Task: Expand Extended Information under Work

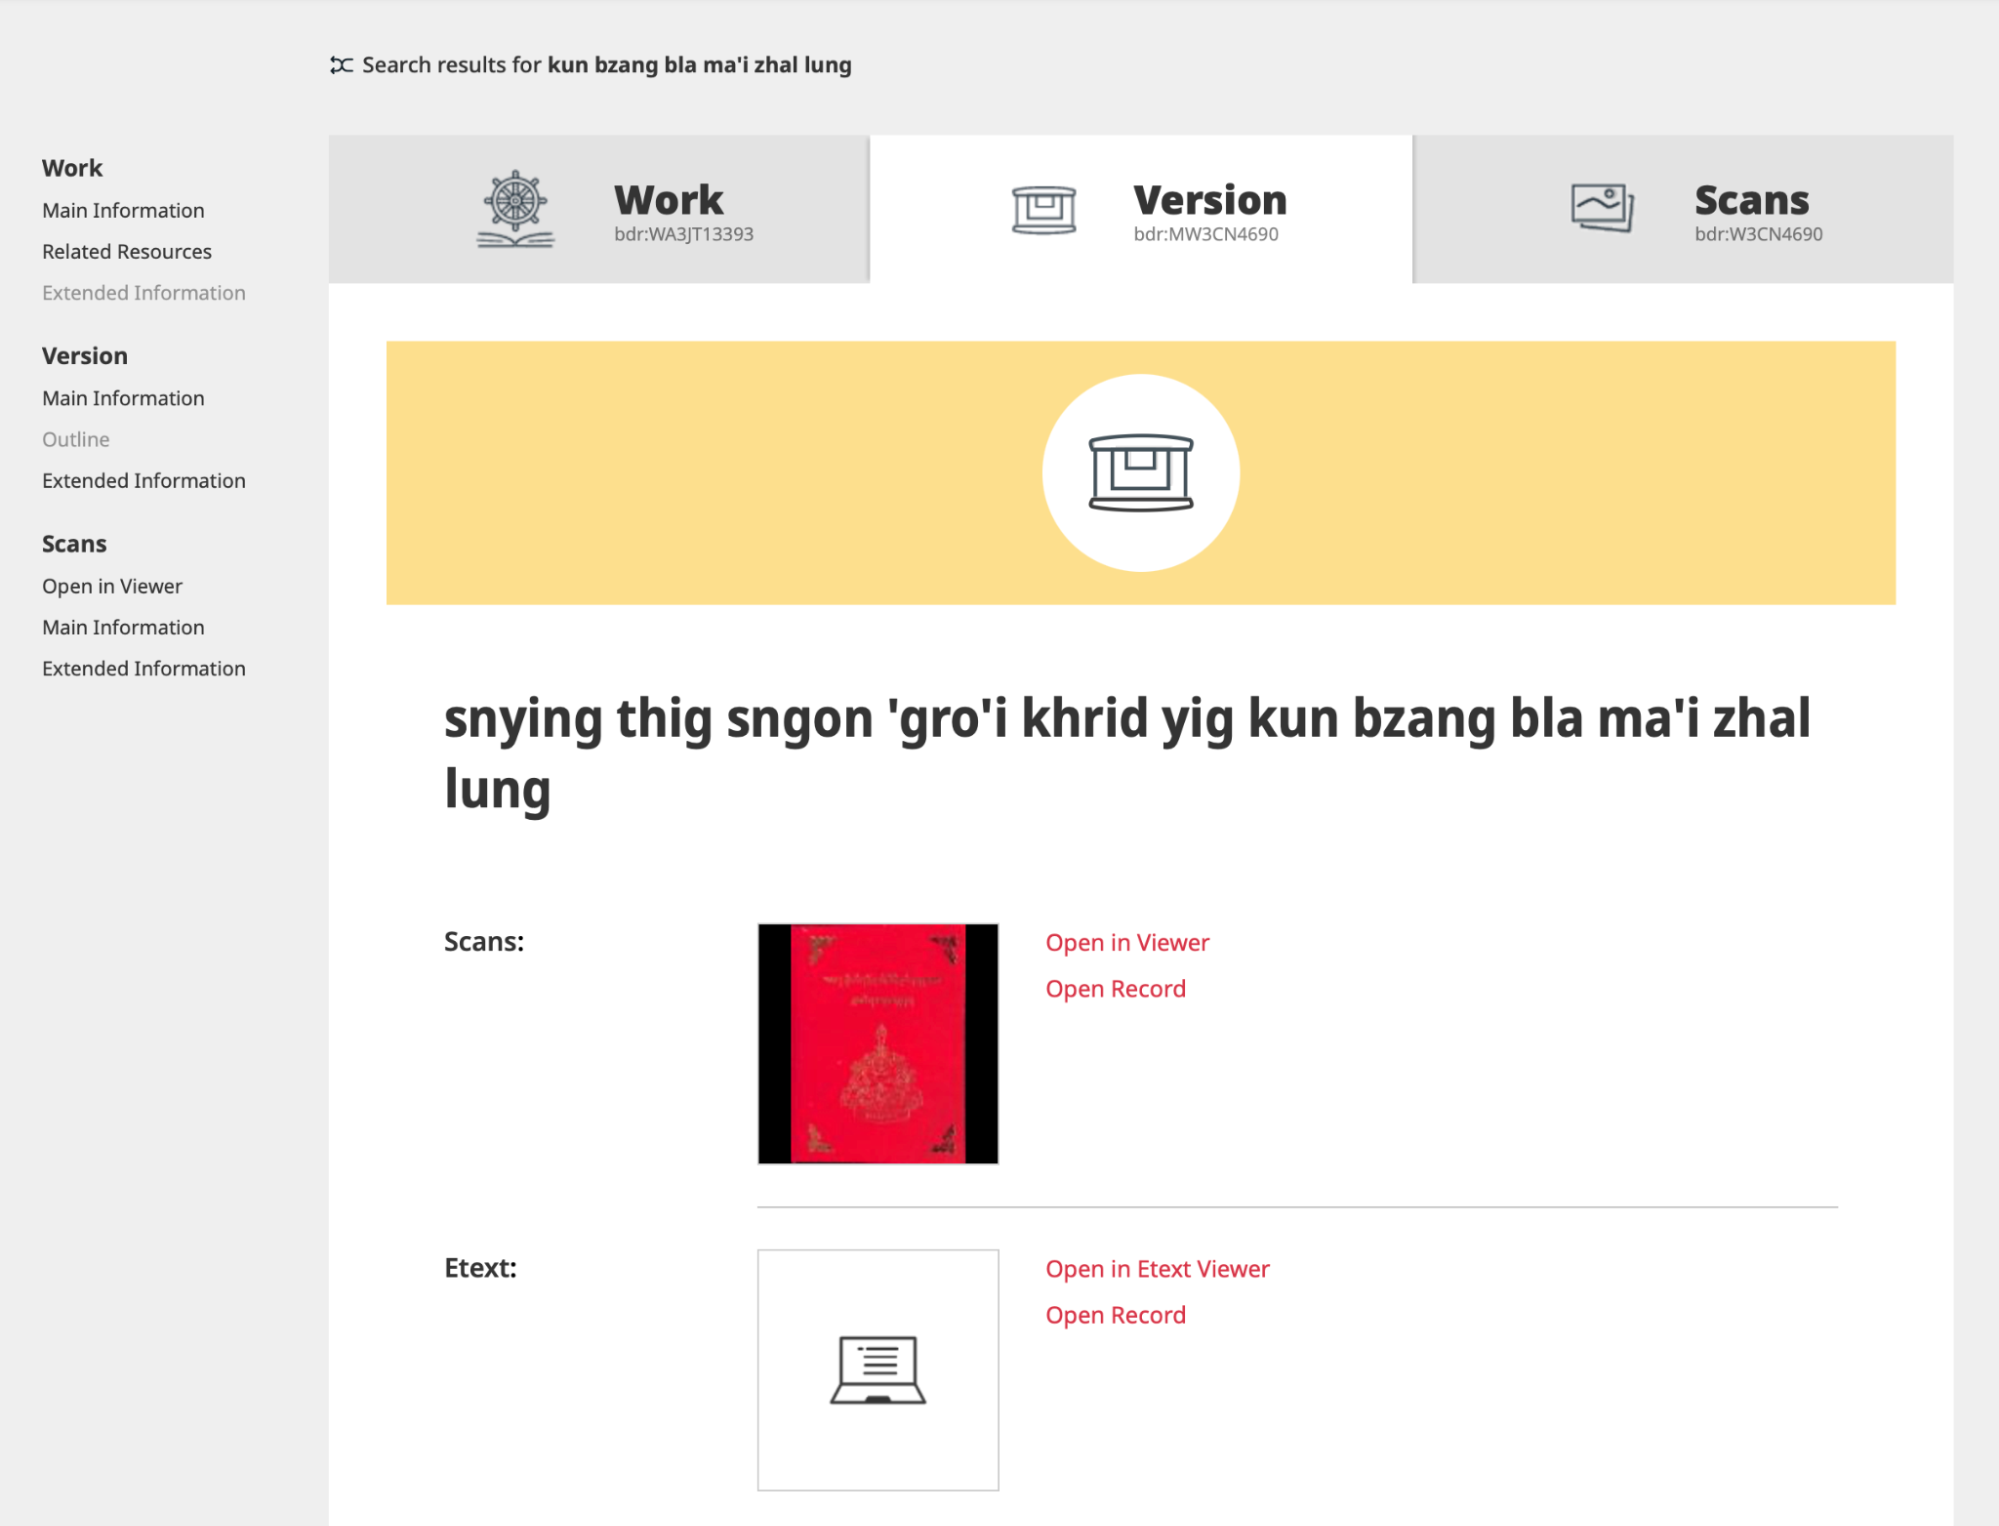Action: tap(143, 292)
